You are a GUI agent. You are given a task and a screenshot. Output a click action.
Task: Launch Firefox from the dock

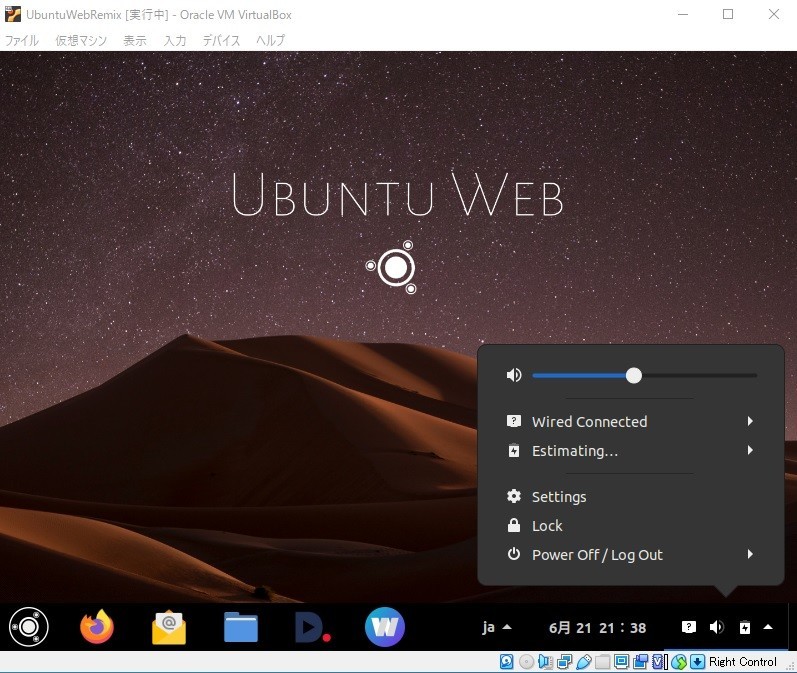pos(97,627)
